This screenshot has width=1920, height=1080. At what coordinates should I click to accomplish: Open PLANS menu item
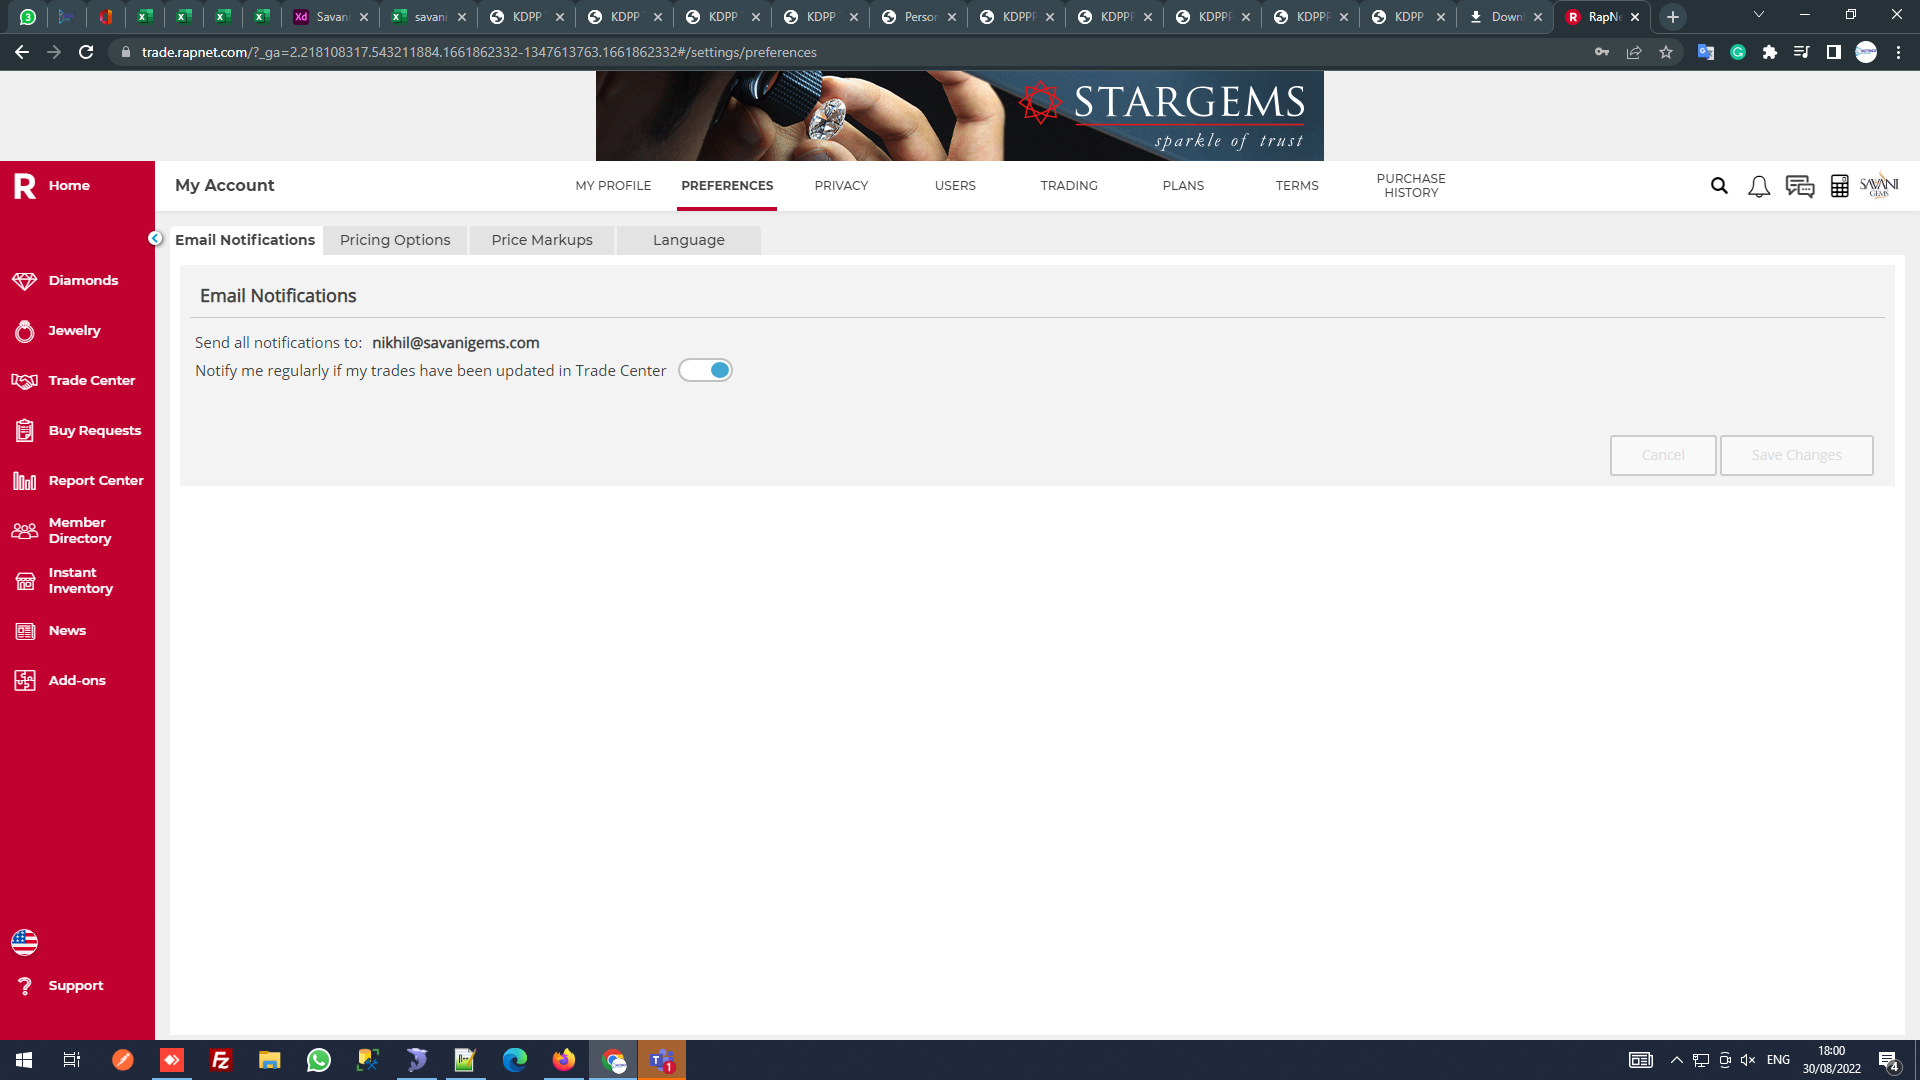[1183, 186]
